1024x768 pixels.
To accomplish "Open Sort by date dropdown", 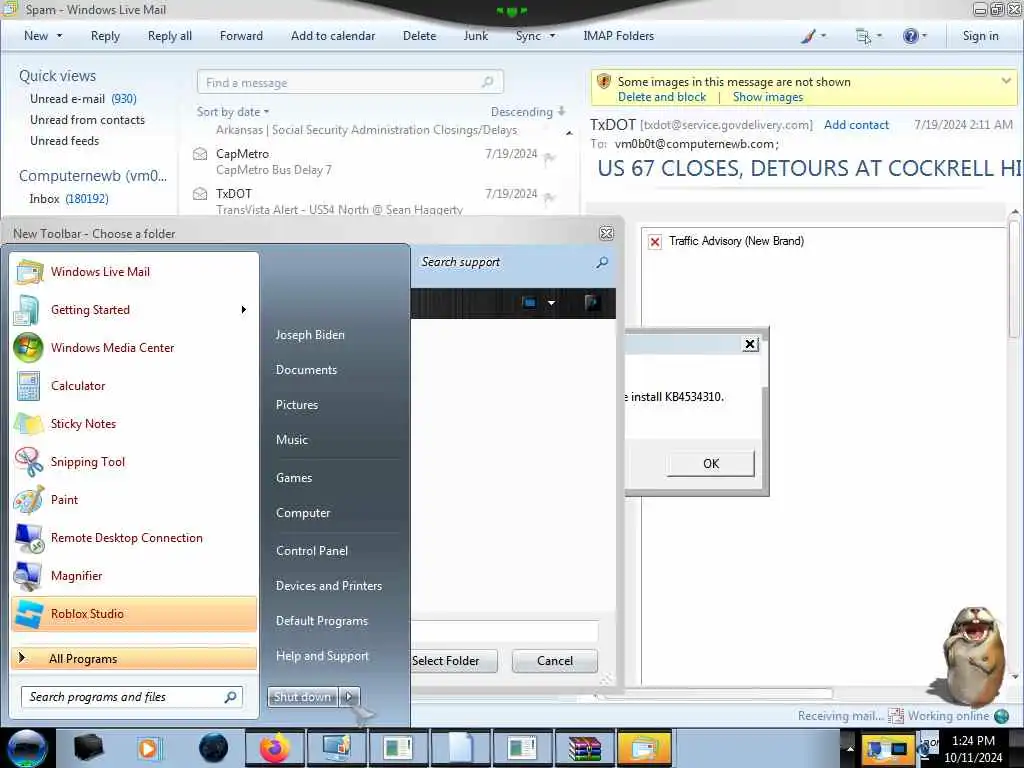I will [x=232, y=112].
